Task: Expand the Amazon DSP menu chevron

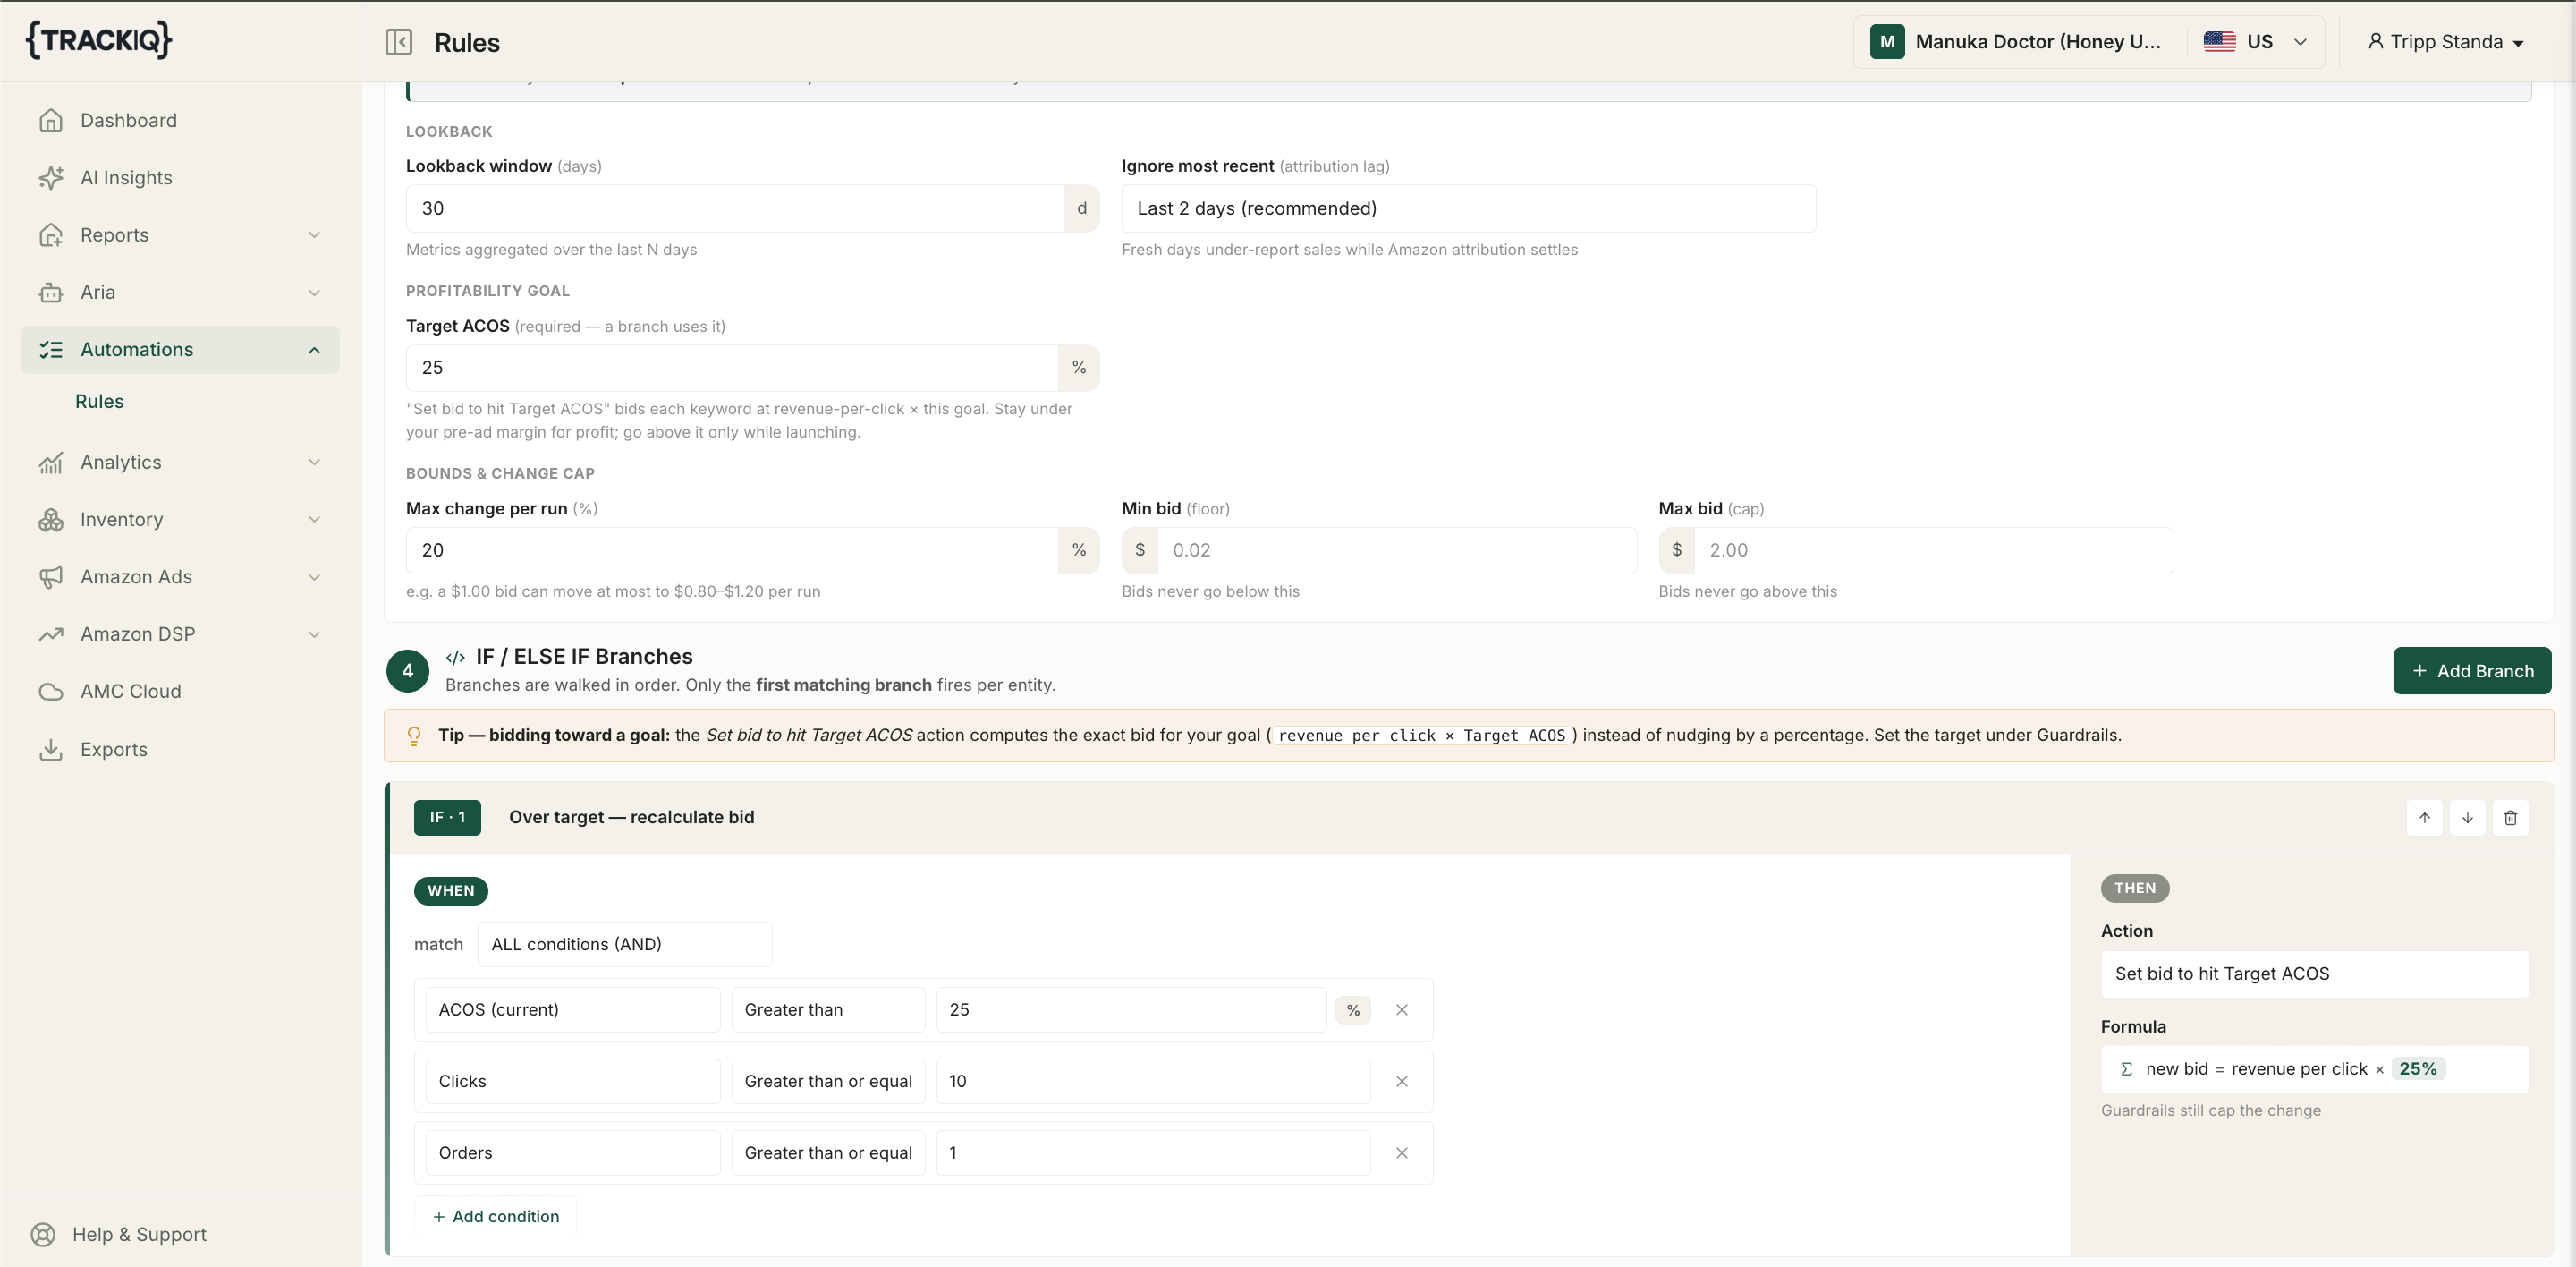Action: click(314, 634)
